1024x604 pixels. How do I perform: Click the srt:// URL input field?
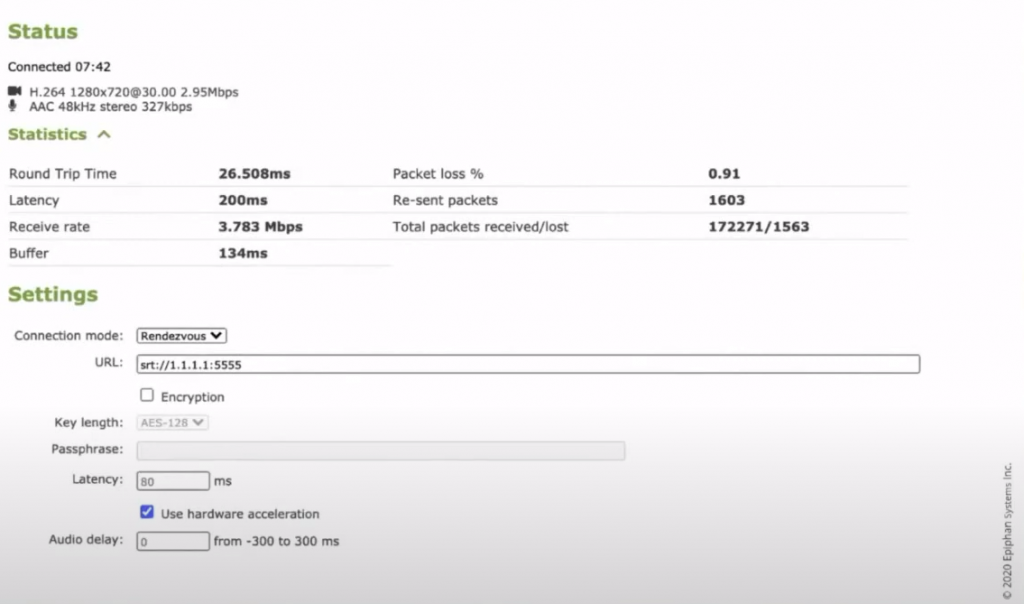527,364
